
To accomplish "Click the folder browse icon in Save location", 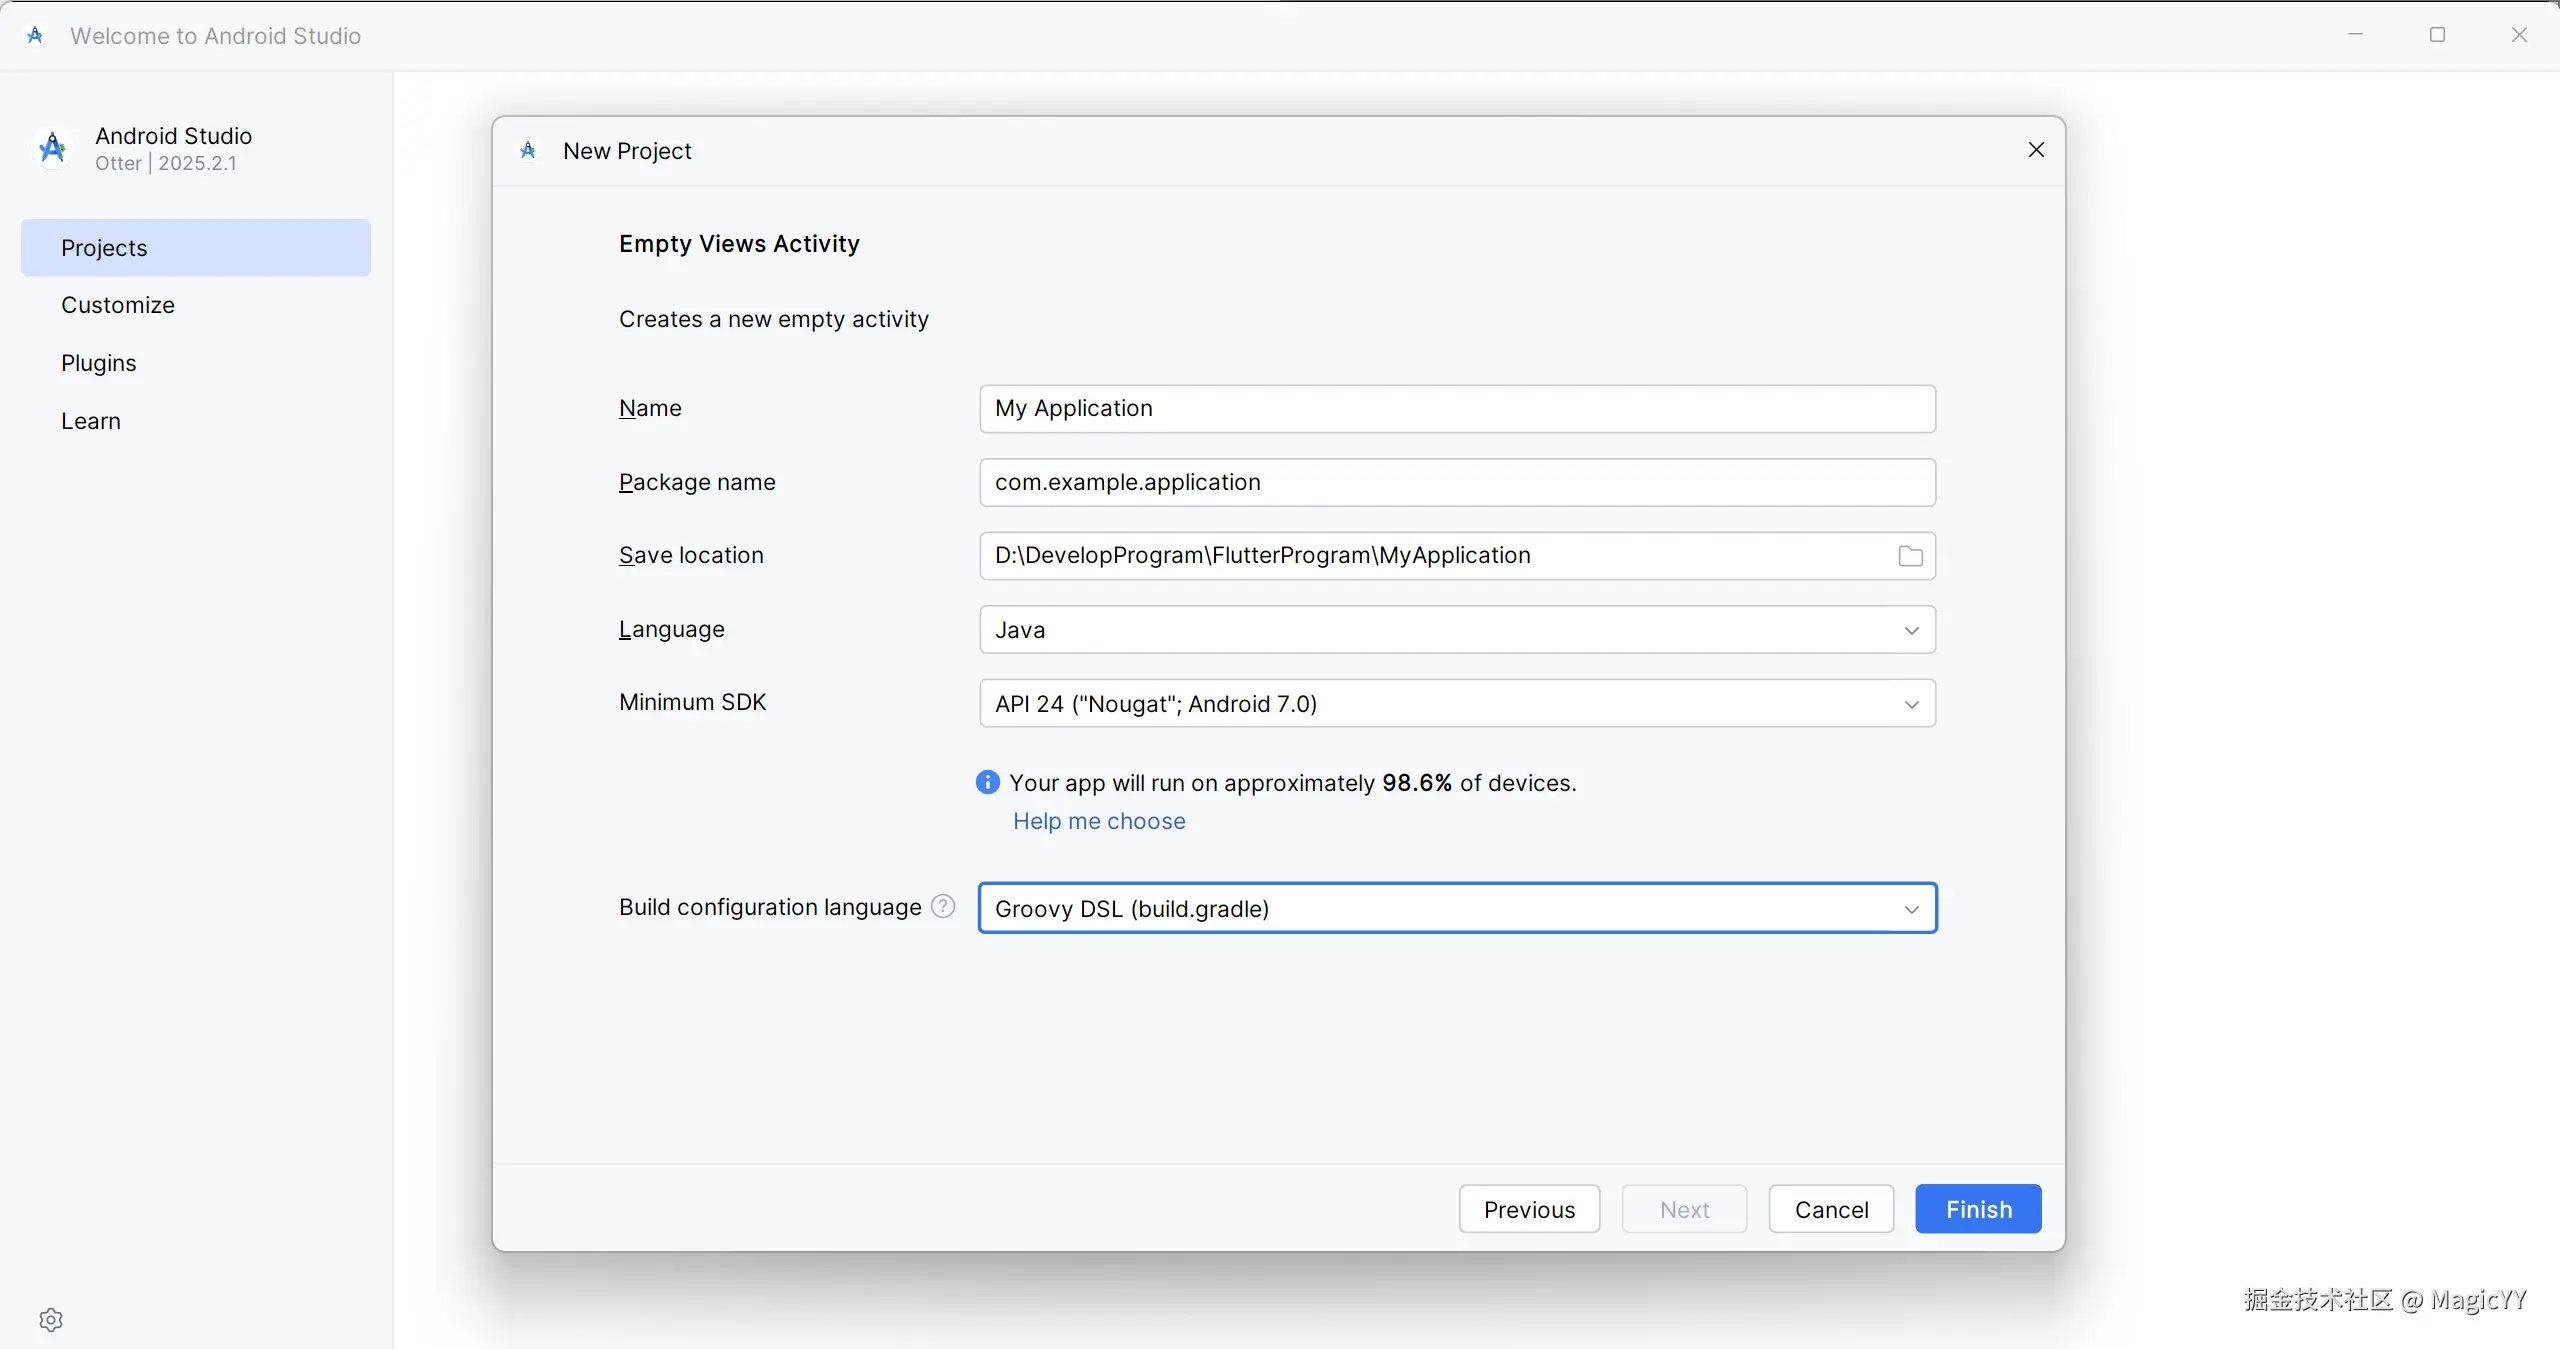I will click(x=1910, y=556).
